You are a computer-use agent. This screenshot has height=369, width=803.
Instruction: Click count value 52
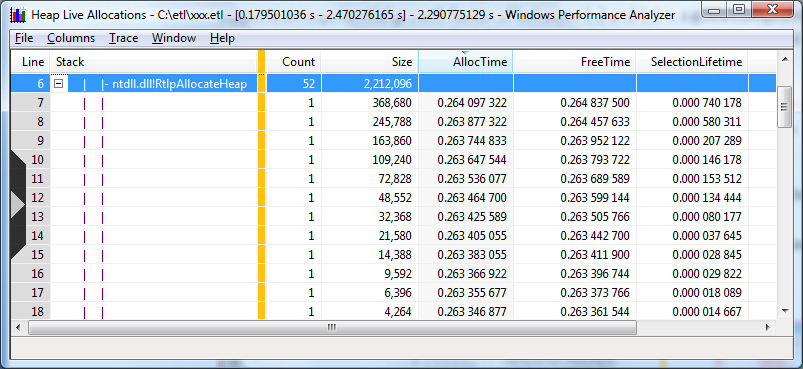pos(308,84)
